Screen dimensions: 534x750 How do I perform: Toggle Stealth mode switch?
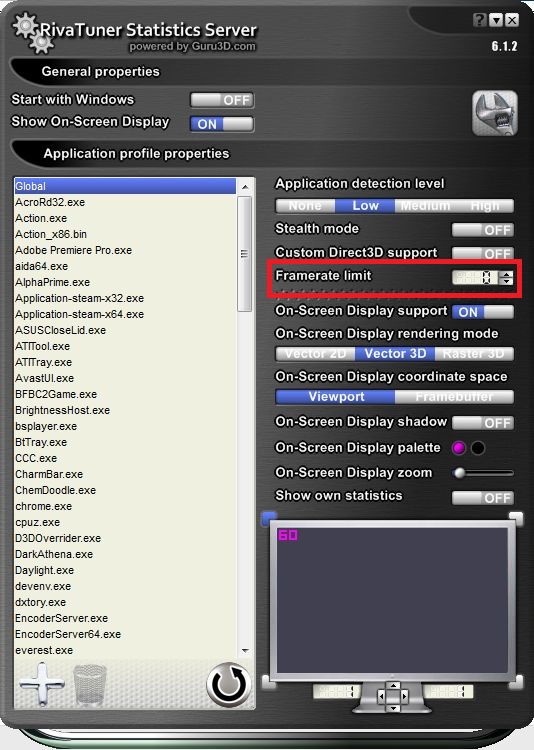(483, 230)
